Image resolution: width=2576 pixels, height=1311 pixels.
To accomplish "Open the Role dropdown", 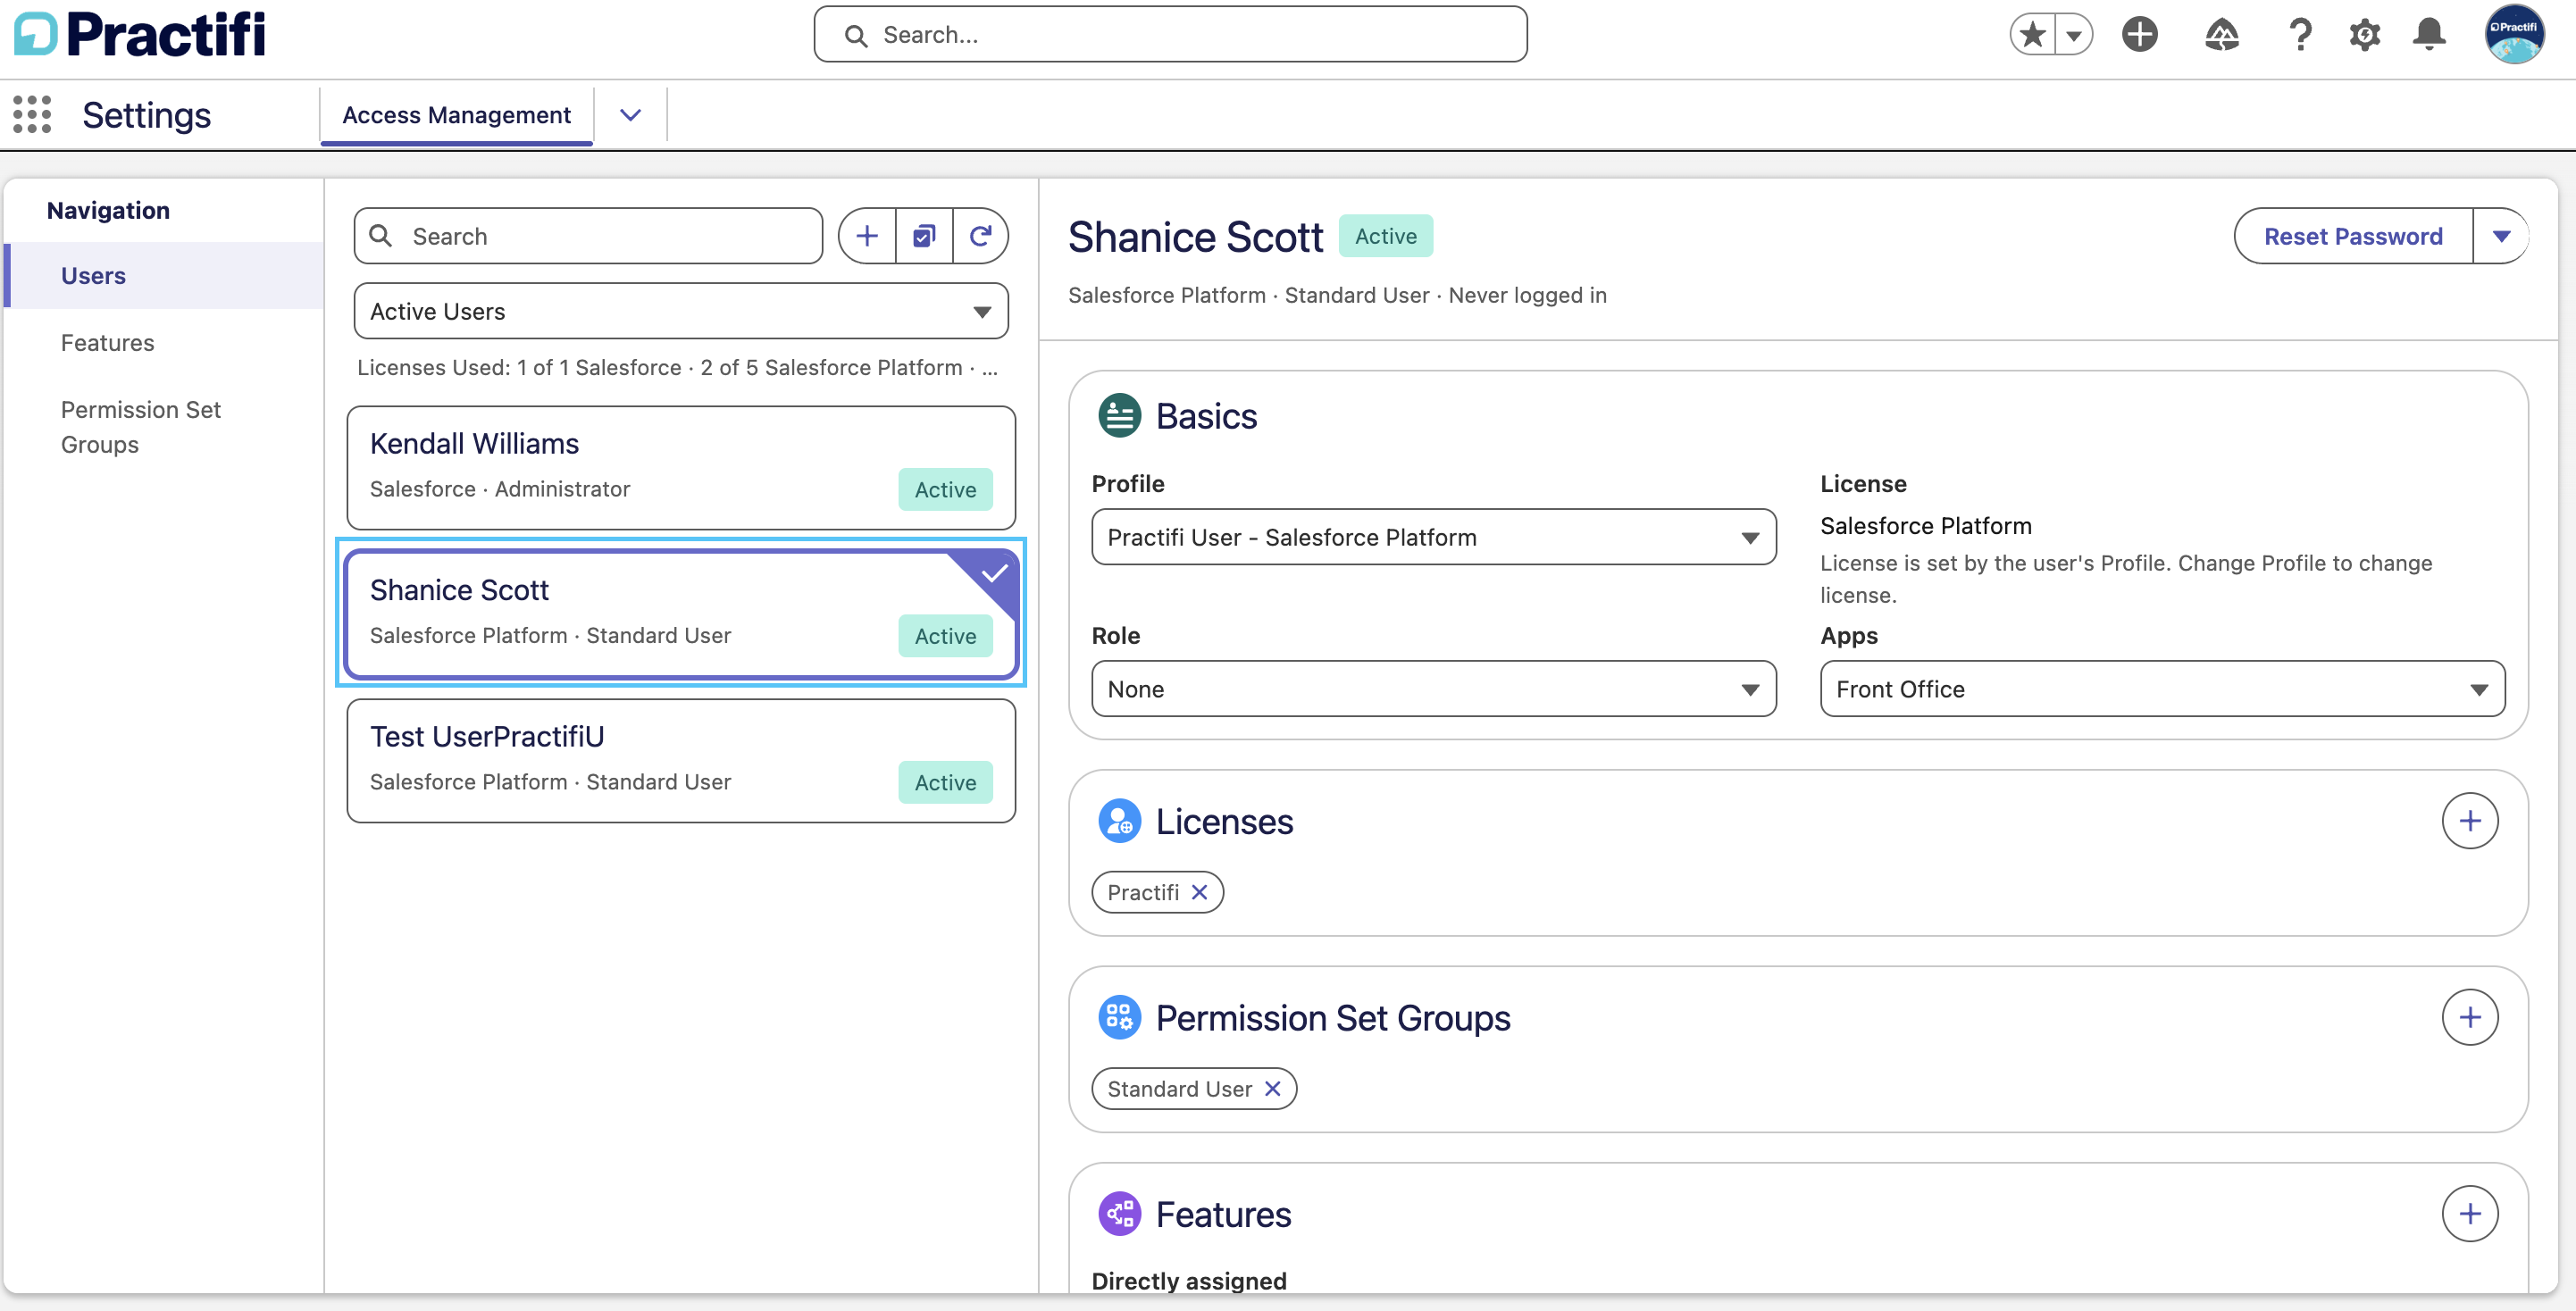I will (x=1434, y=689).
